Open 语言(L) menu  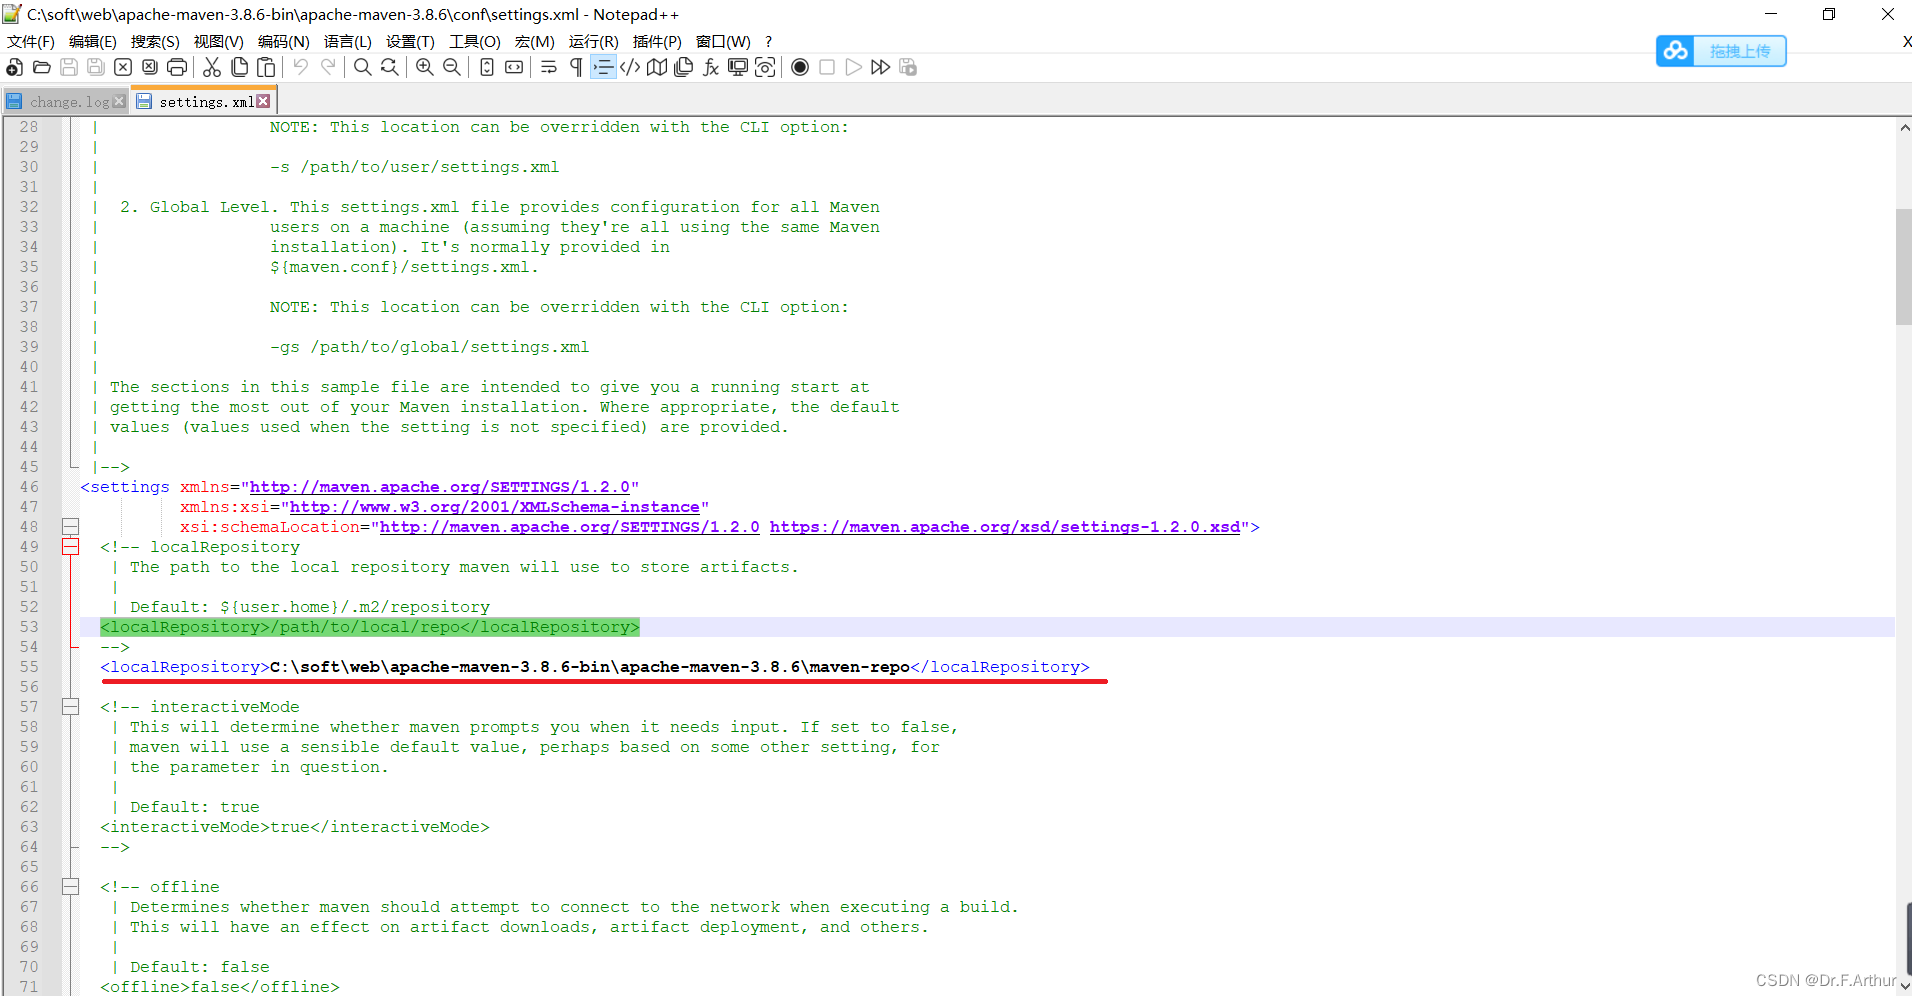[348, 41]
